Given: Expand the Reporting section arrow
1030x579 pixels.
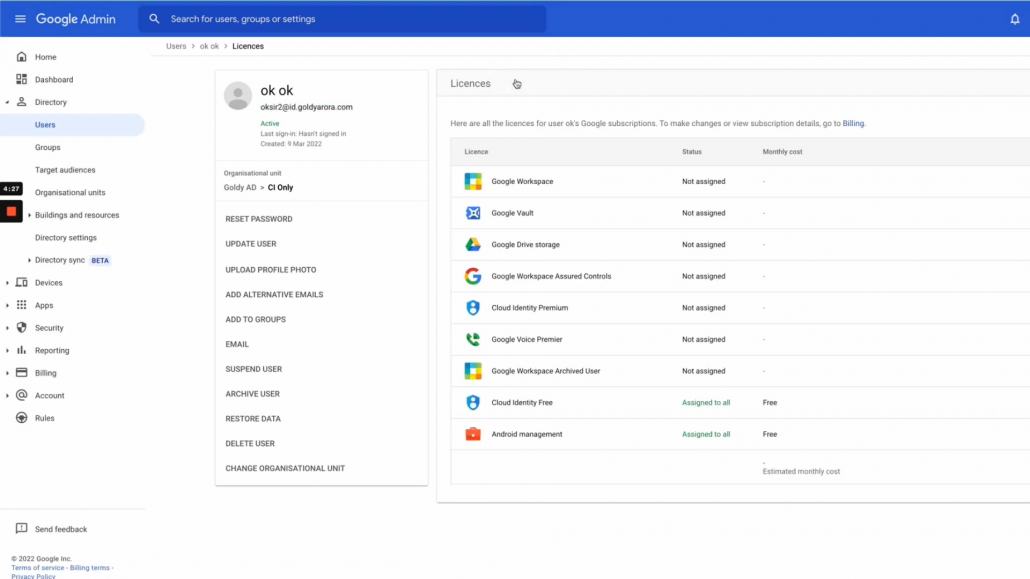Looking at the screenshot, I should tap(7, 351).
